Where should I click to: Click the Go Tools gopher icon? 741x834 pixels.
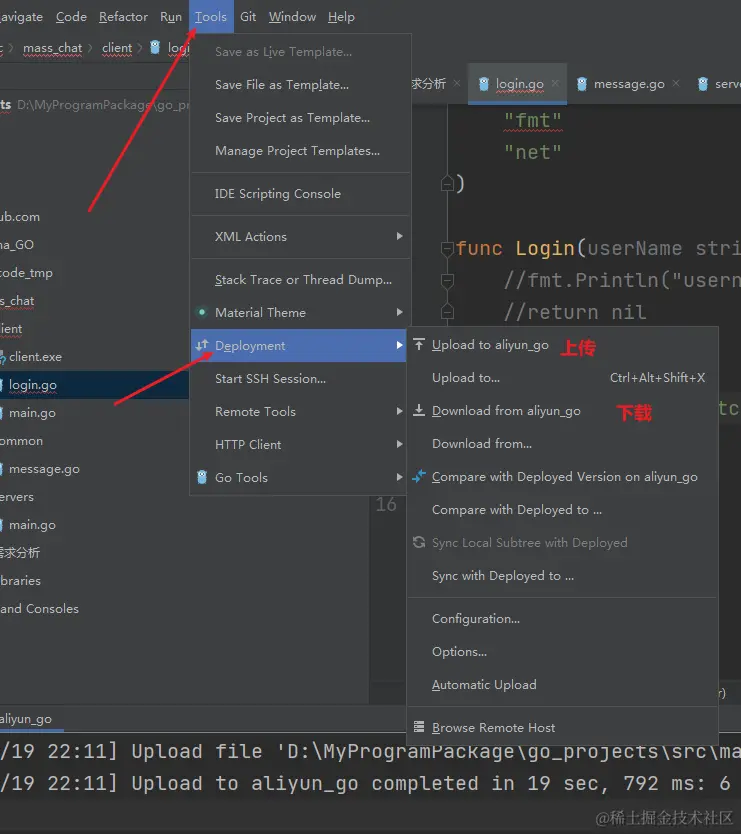coord(202,477)
